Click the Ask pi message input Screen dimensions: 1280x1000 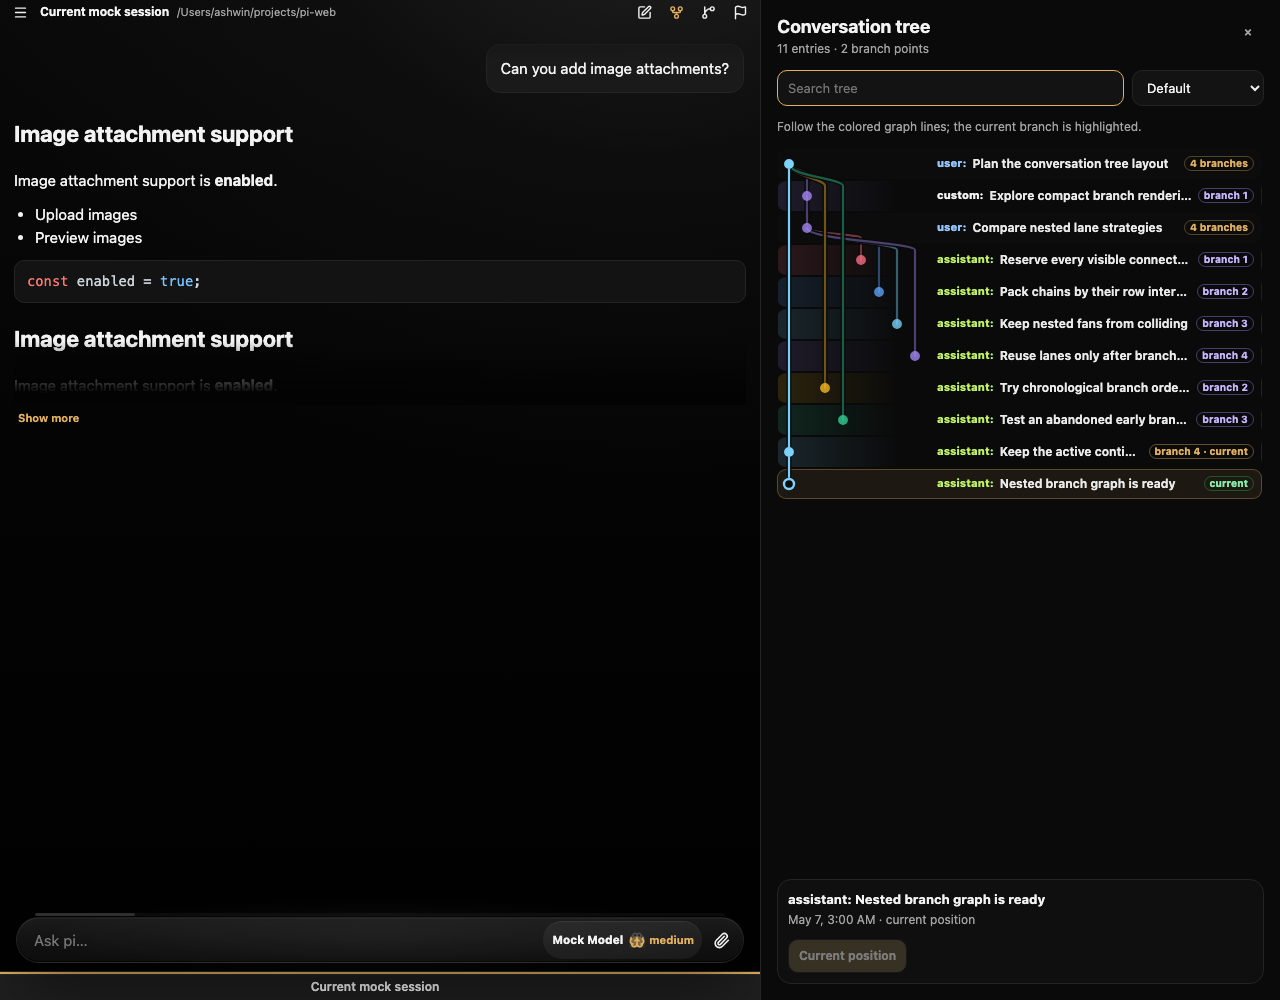click(x=285, y=940)
